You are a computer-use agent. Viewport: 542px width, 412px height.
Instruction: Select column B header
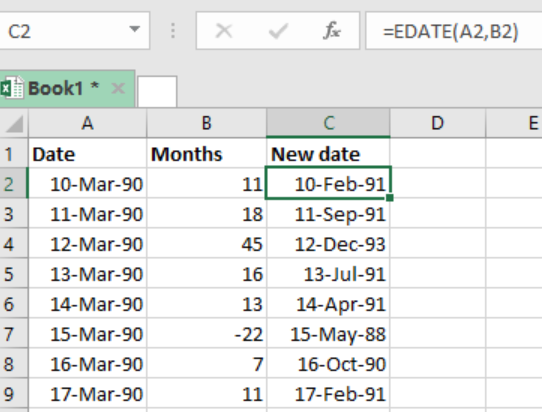(206, 123)
